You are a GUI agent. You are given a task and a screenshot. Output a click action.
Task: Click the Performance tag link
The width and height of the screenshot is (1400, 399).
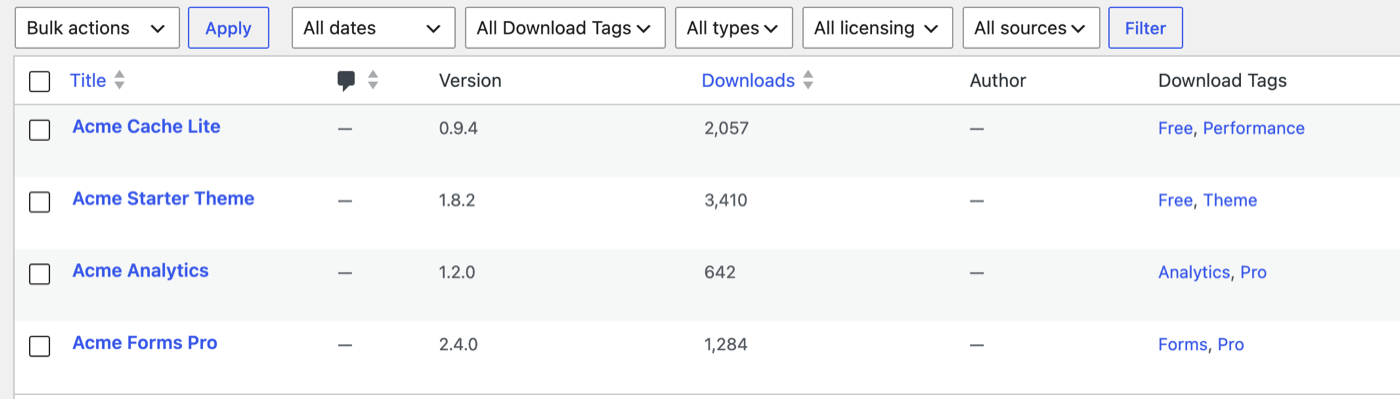coord(1254,128)
